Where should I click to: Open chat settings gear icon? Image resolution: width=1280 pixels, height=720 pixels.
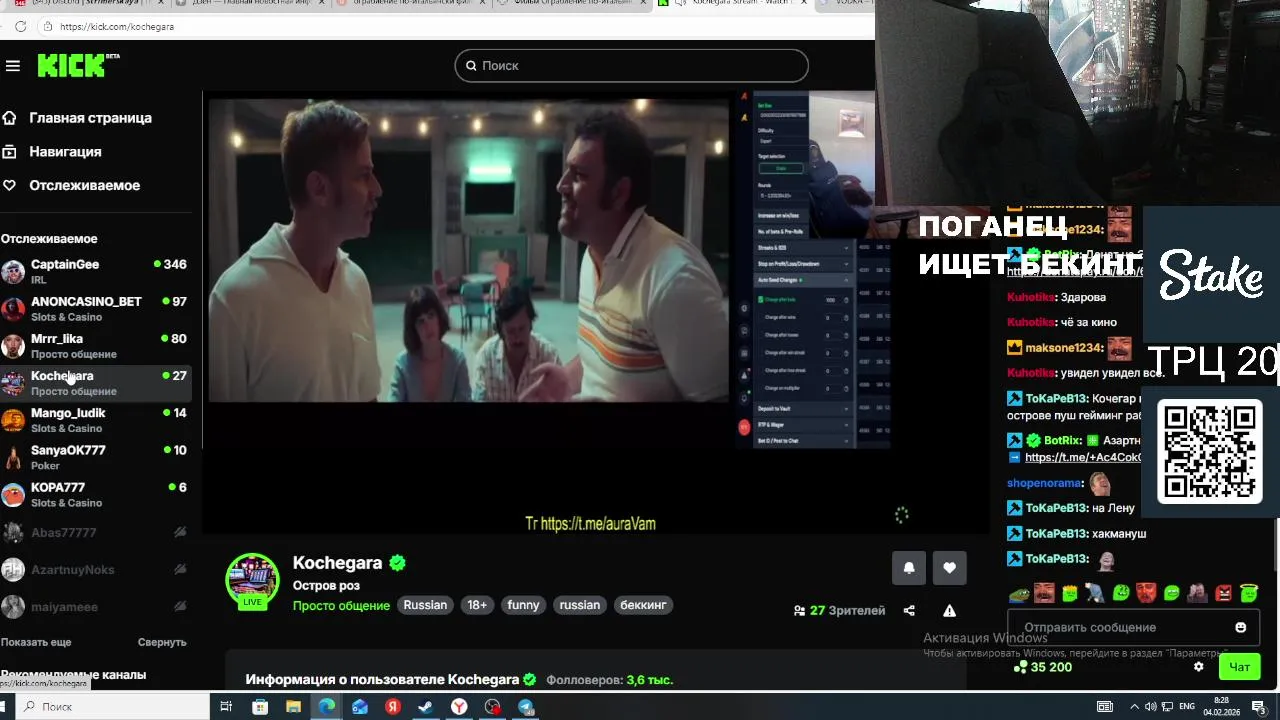pos(1199,667)
